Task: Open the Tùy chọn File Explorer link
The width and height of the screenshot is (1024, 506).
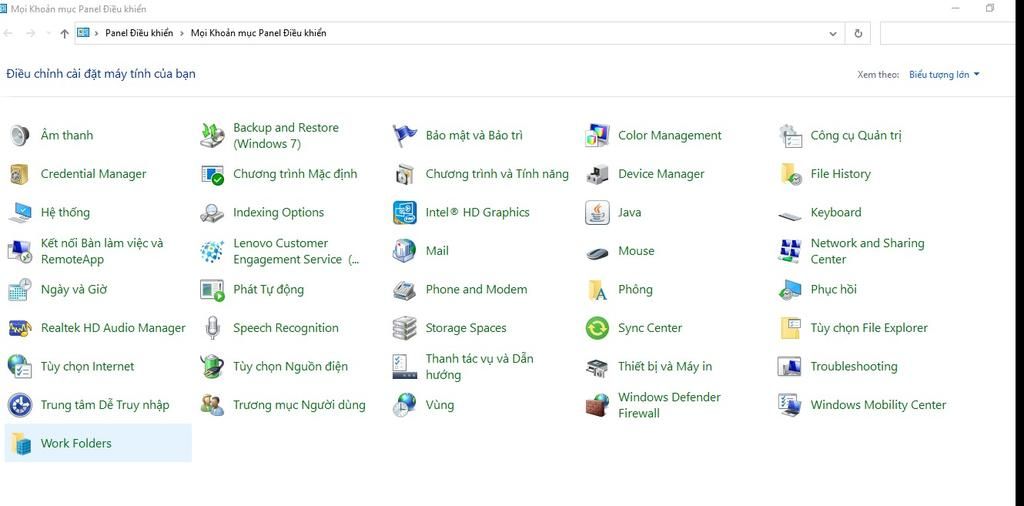Action: pos(869,328)
